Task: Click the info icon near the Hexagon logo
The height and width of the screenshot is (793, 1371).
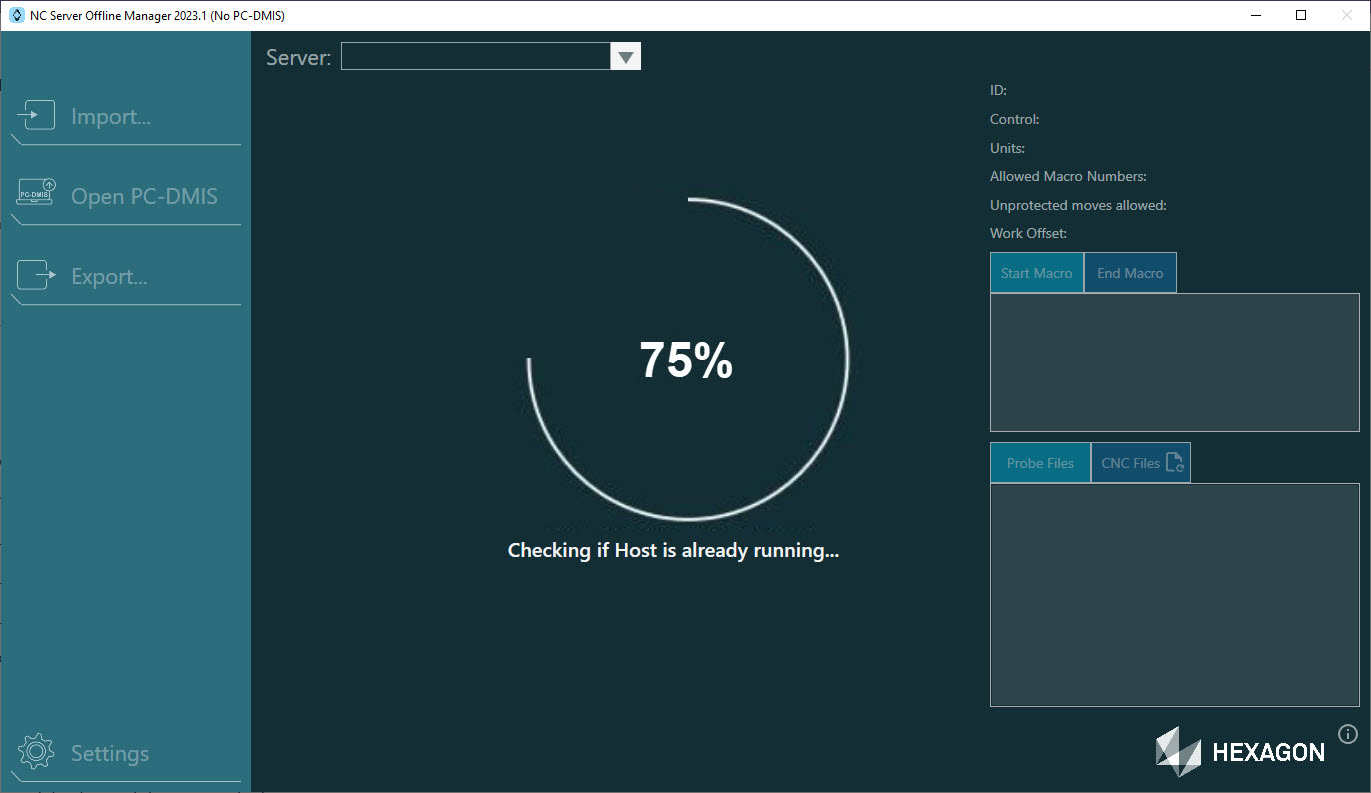Action: (x=1347, y=734)
